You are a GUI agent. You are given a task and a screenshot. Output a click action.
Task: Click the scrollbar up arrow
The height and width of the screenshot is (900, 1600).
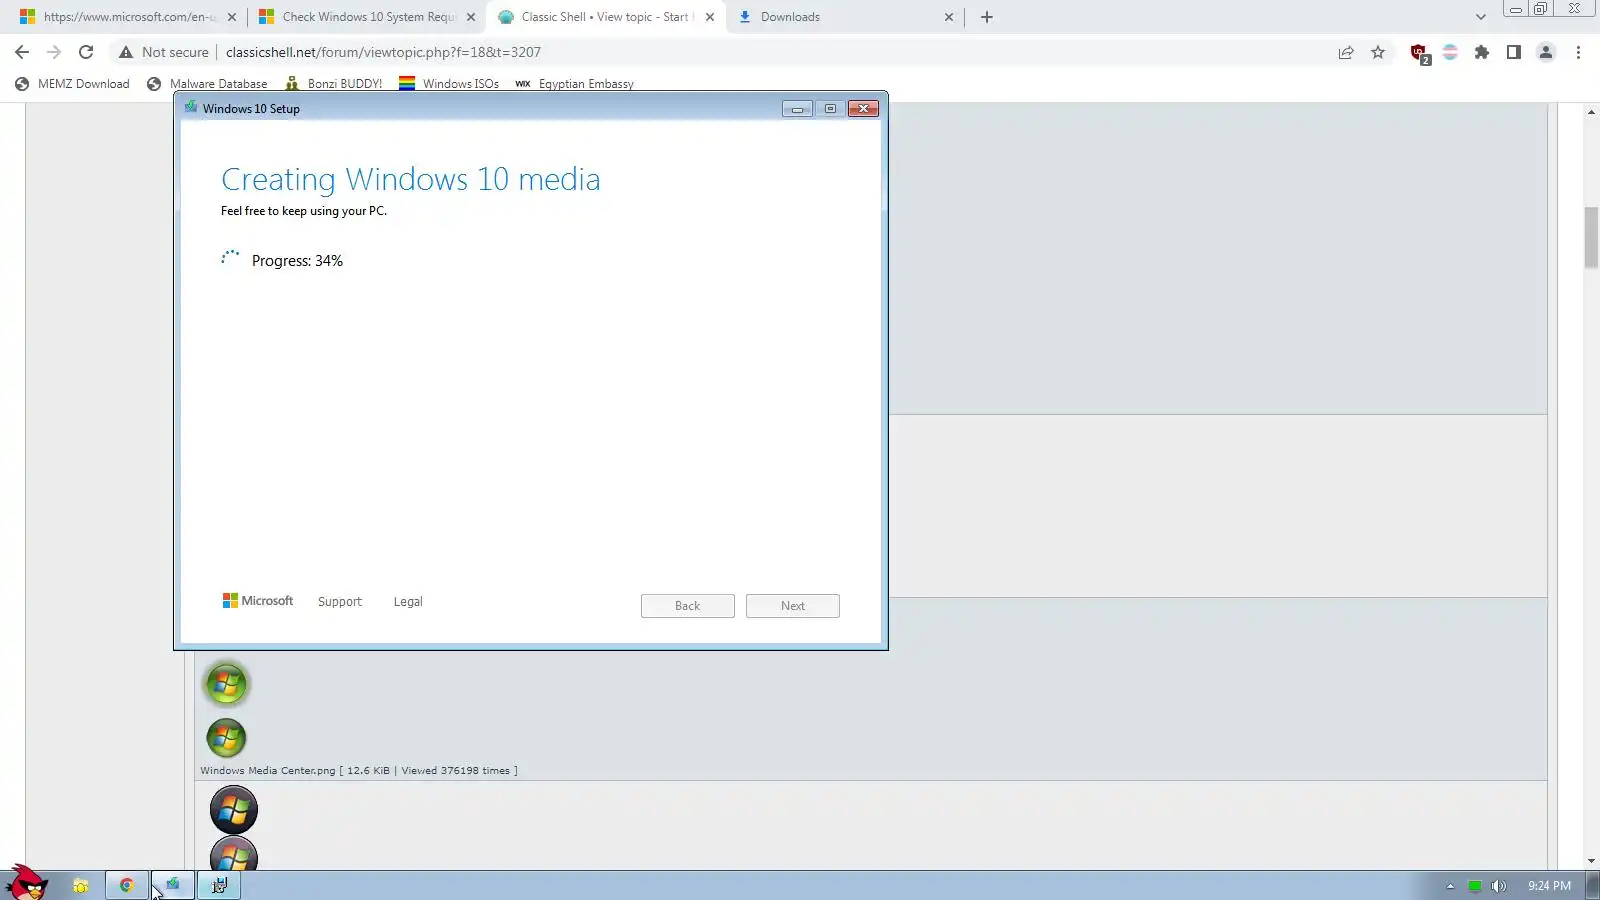click(1591, 112)
